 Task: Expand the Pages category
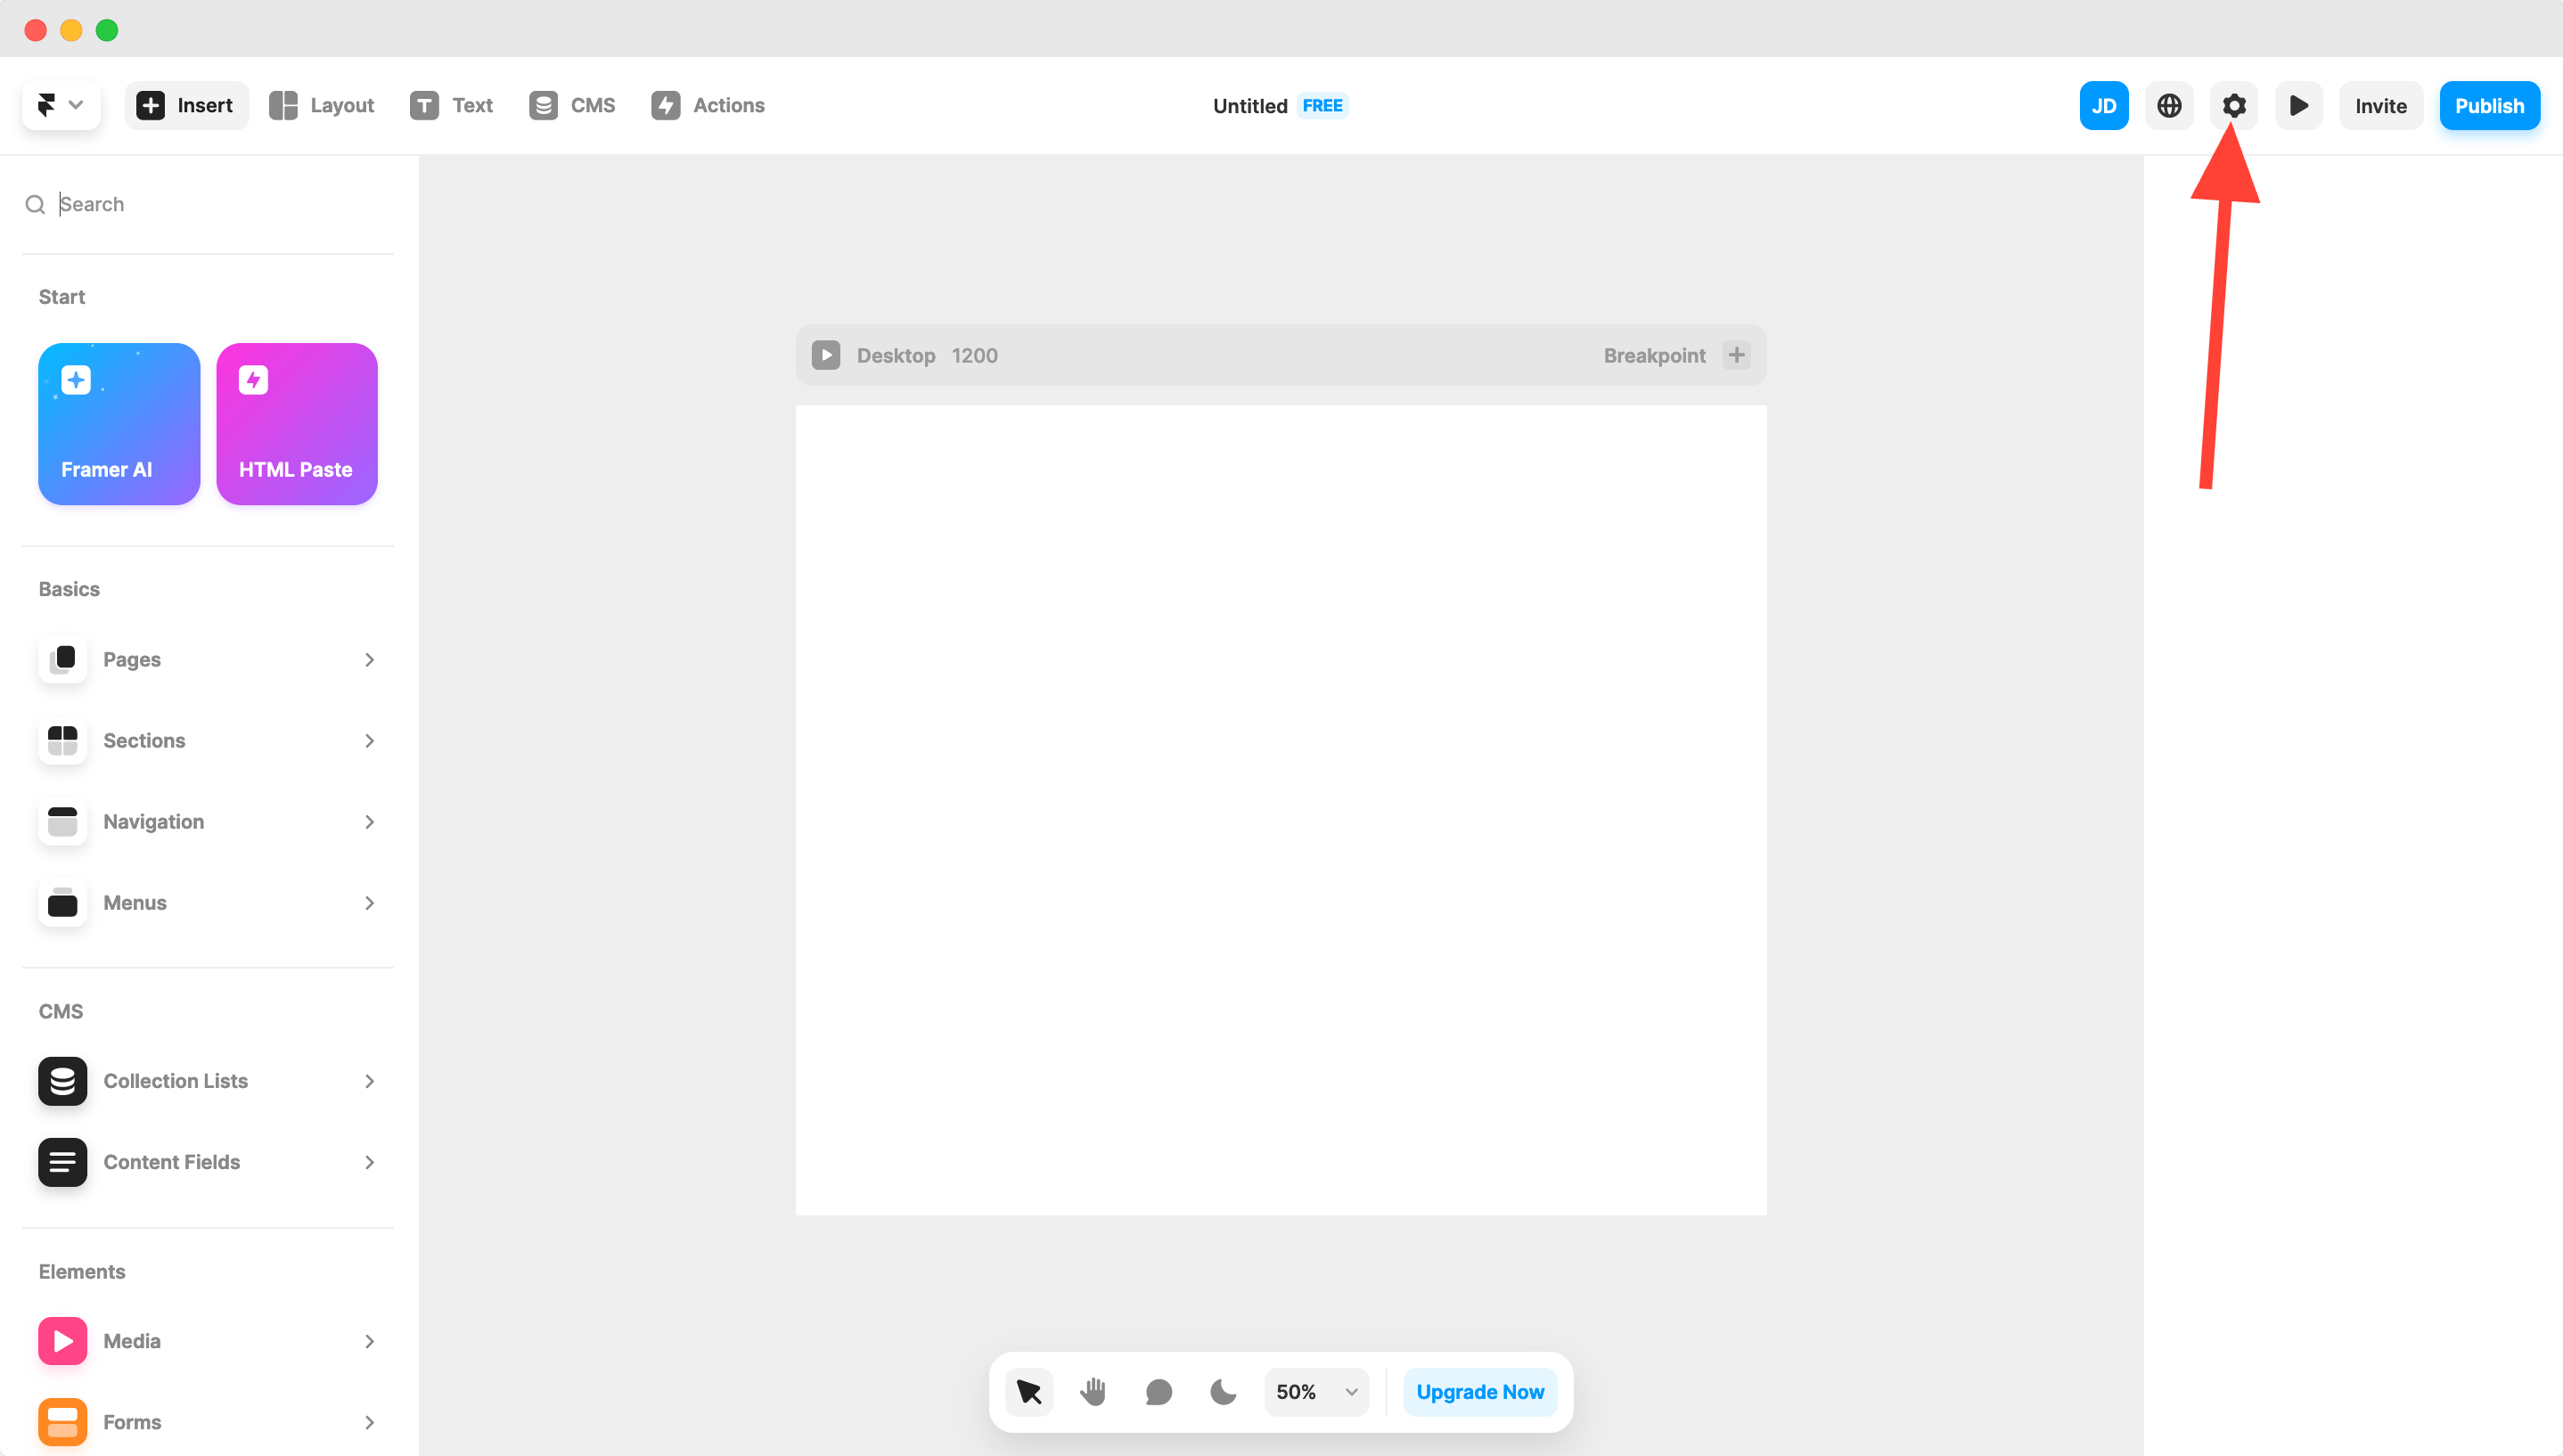pos(208,659)
